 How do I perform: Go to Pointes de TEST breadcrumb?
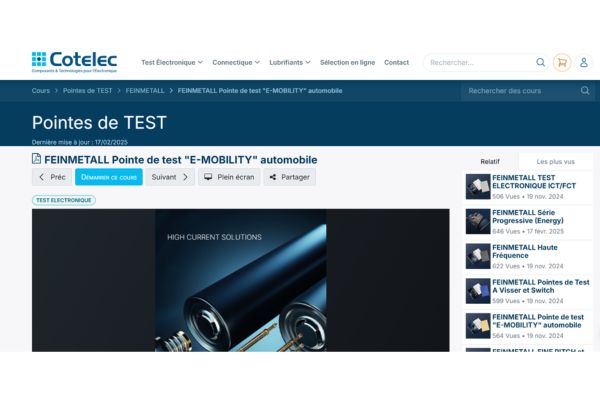click(88, 91)
